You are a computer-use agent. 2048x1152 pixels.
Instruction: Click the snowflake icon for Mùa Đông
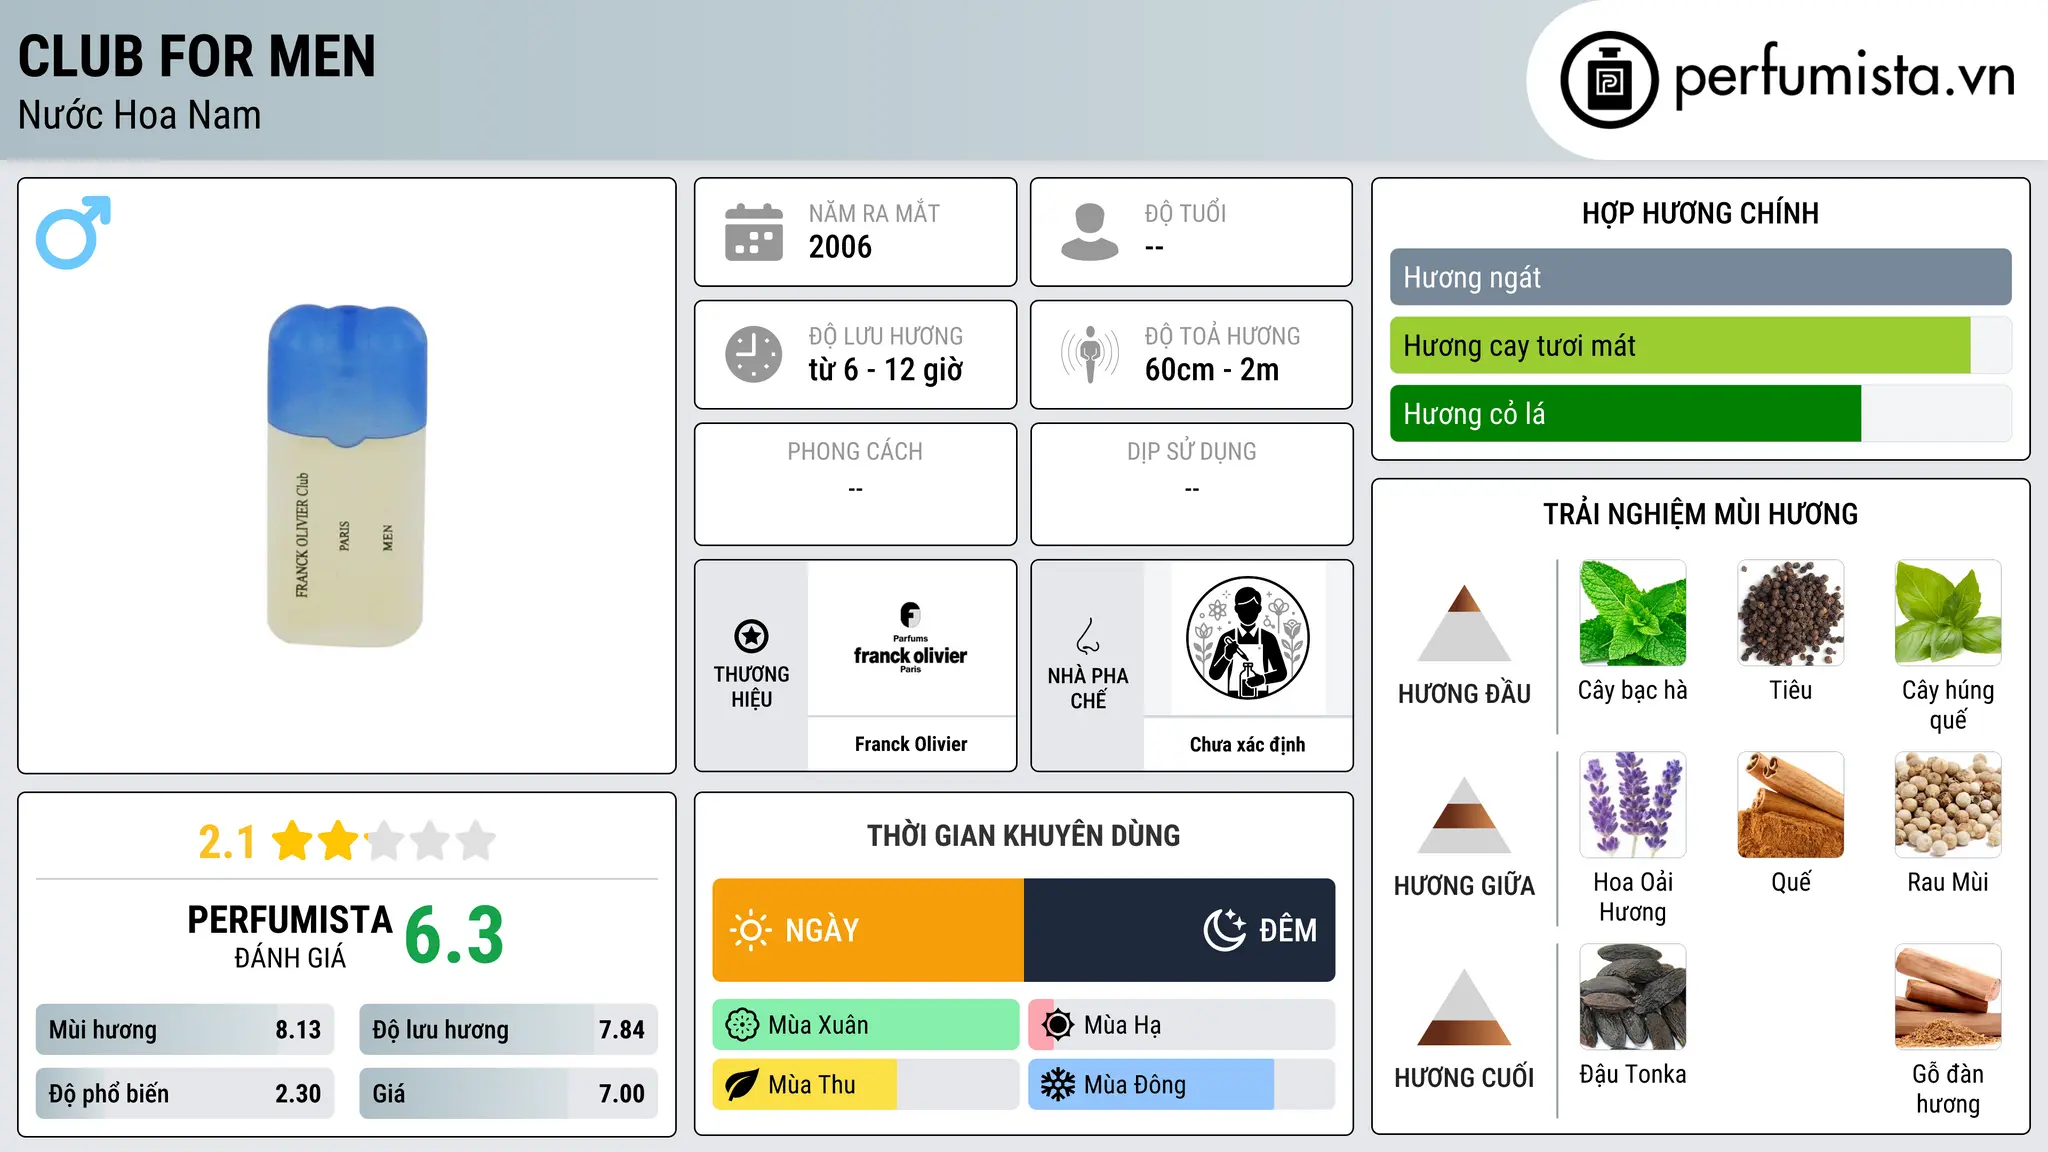tap(1058, 1085)
